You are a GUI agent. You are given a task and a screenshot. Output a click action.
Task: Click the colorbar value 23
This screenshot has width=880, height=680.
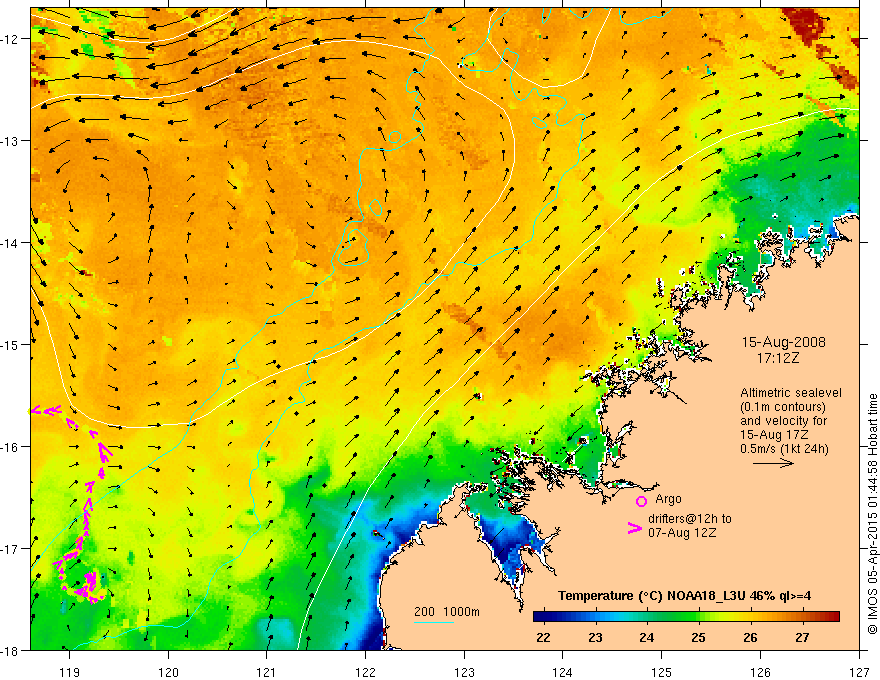tap(595, 637)
